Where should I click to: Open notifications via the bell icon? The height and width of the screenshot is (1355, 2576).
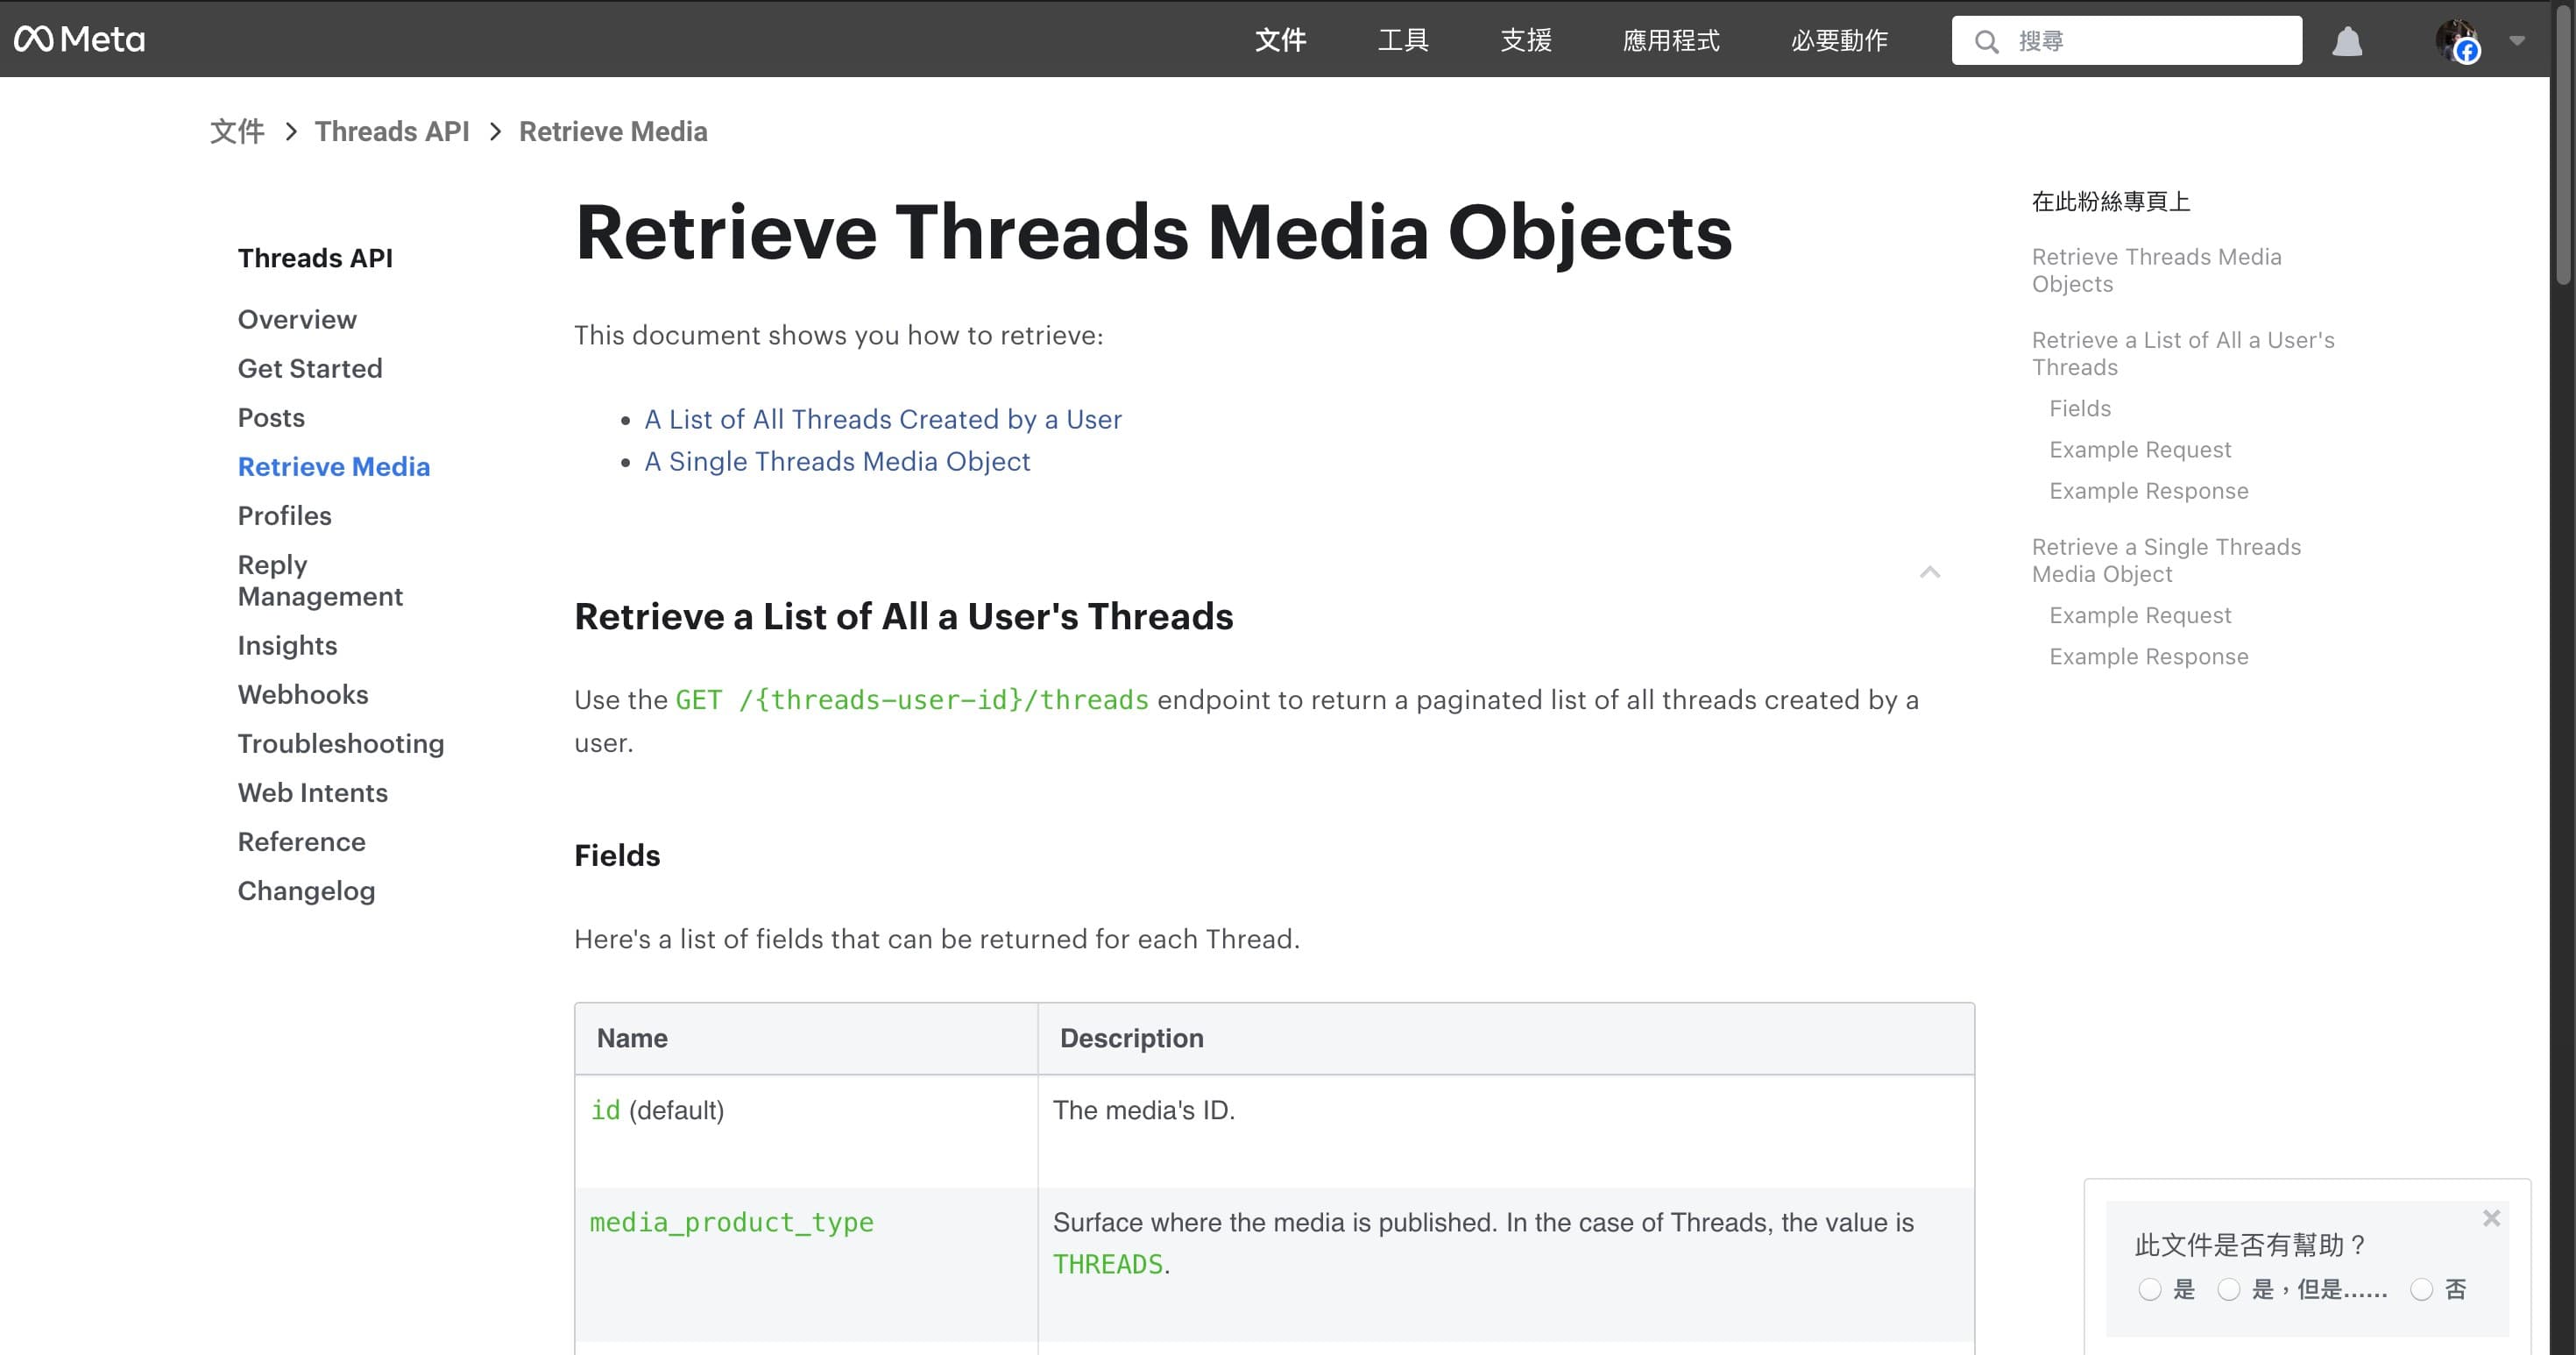(2349, 41)
